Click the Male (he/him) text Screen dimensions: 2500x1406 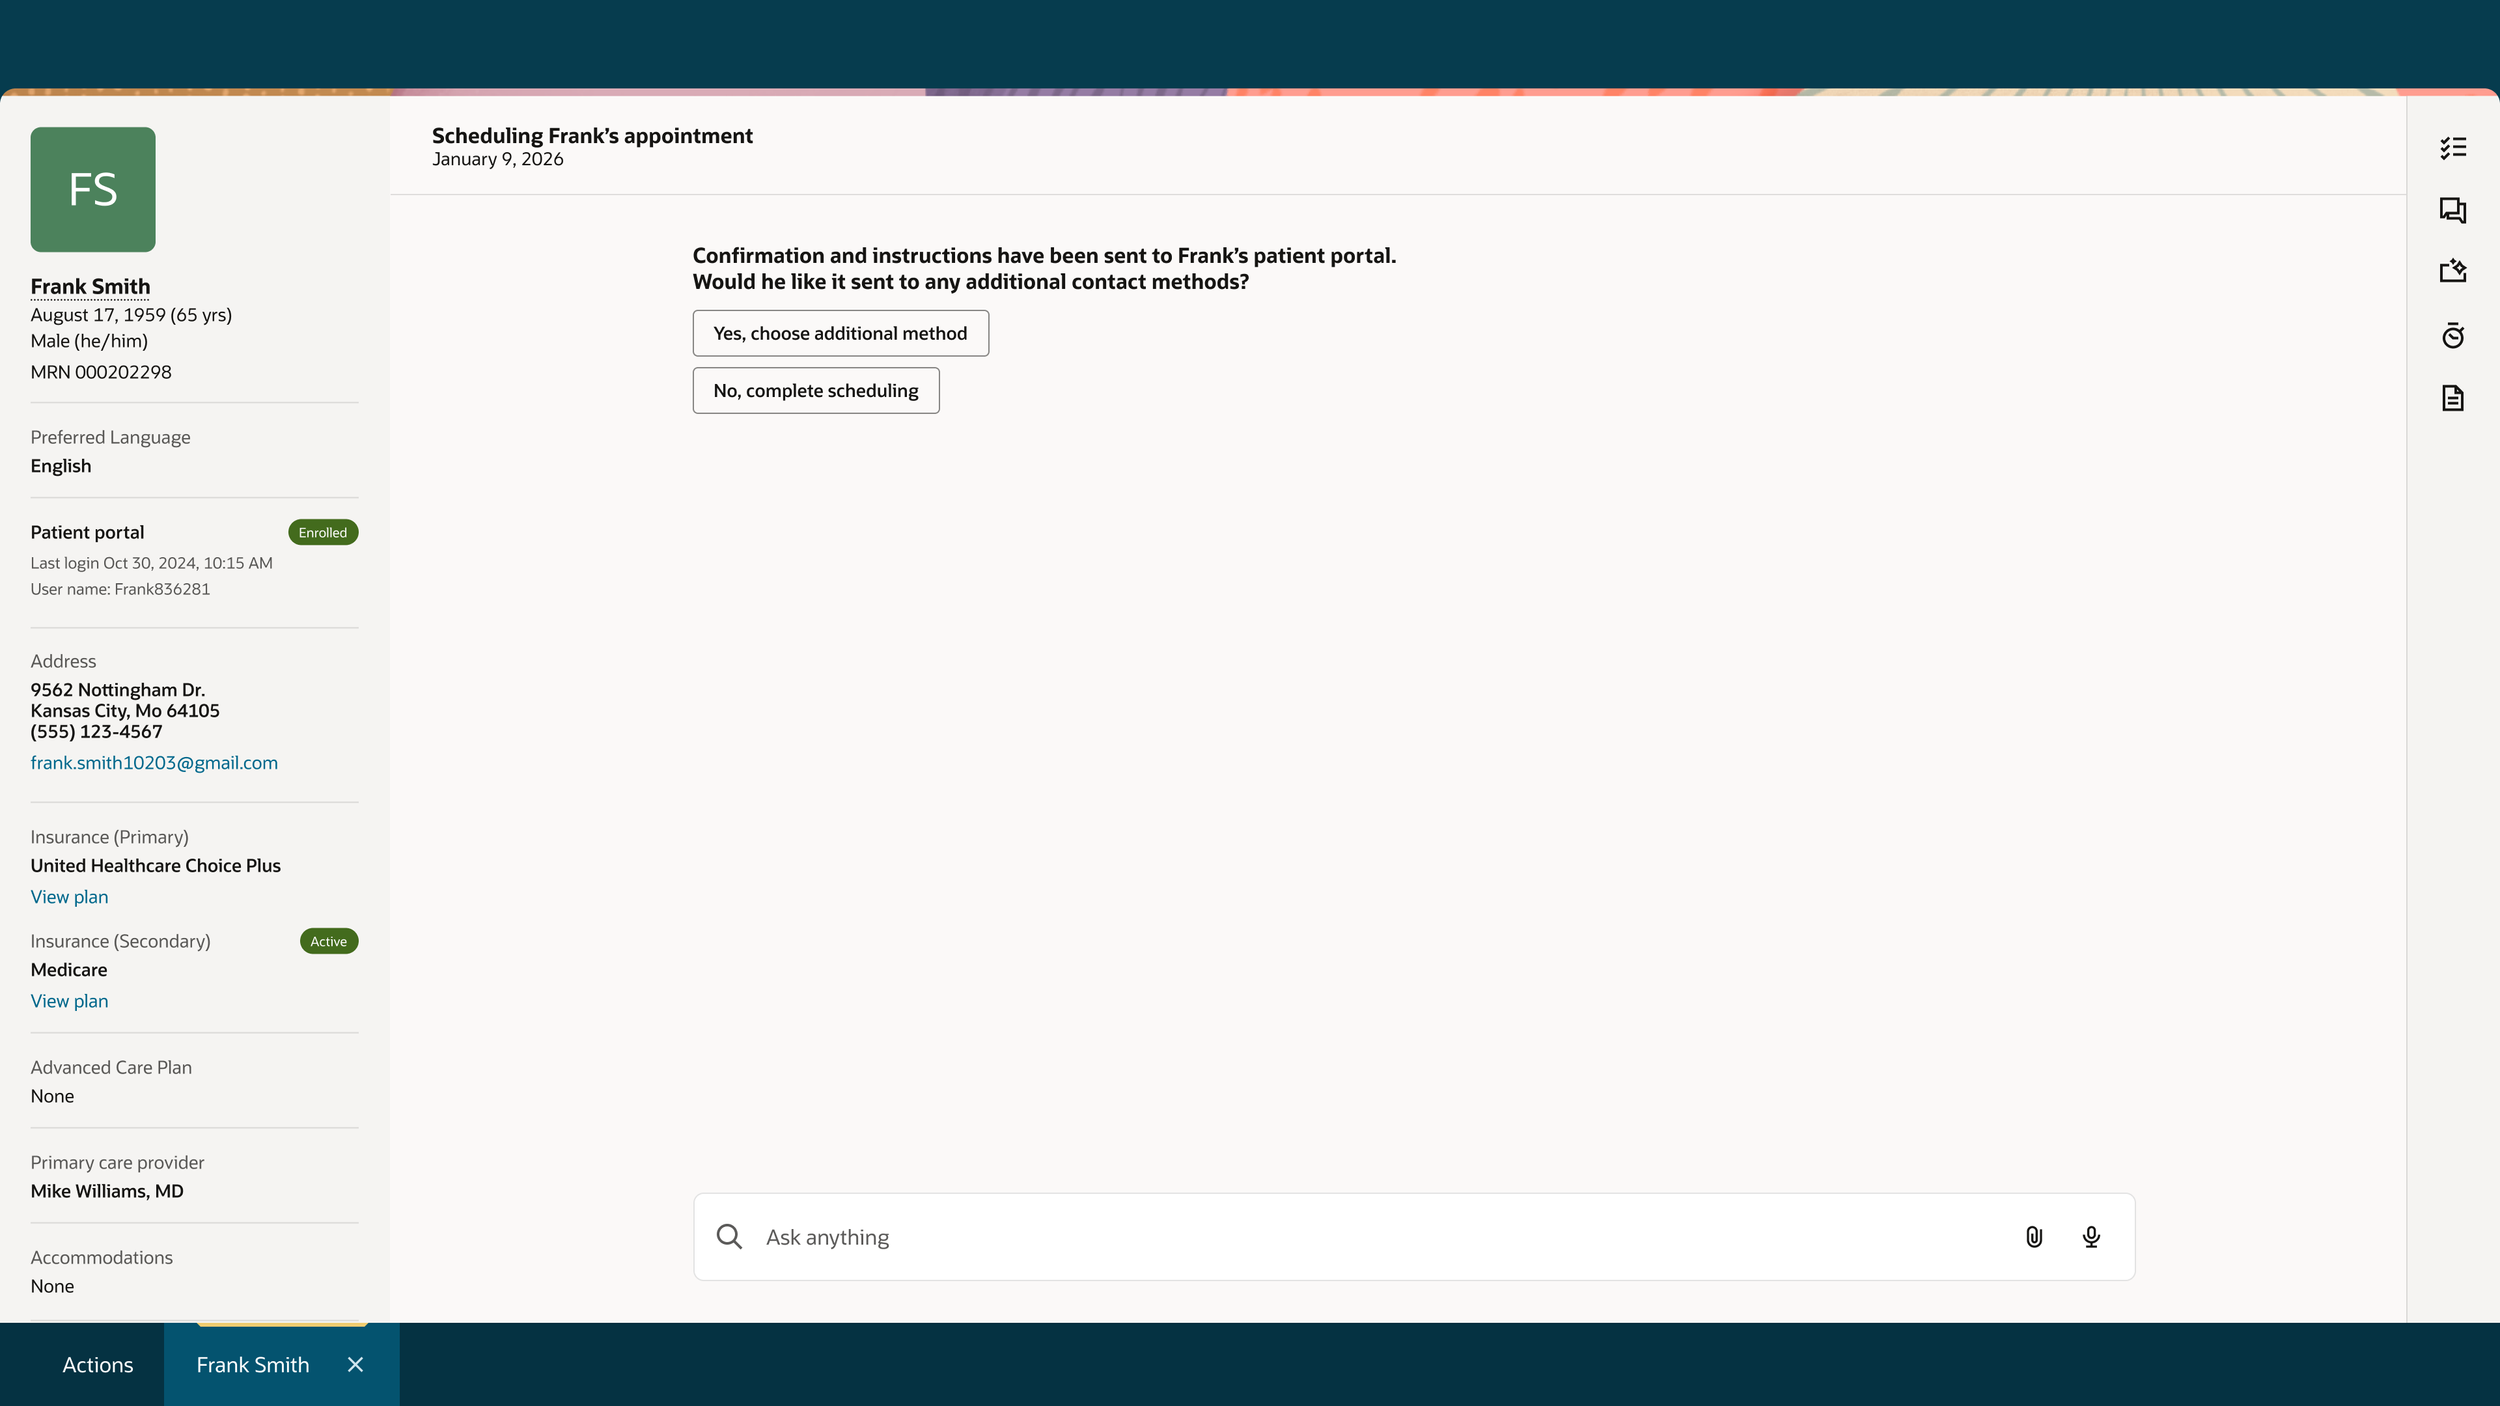click(89, 341)
